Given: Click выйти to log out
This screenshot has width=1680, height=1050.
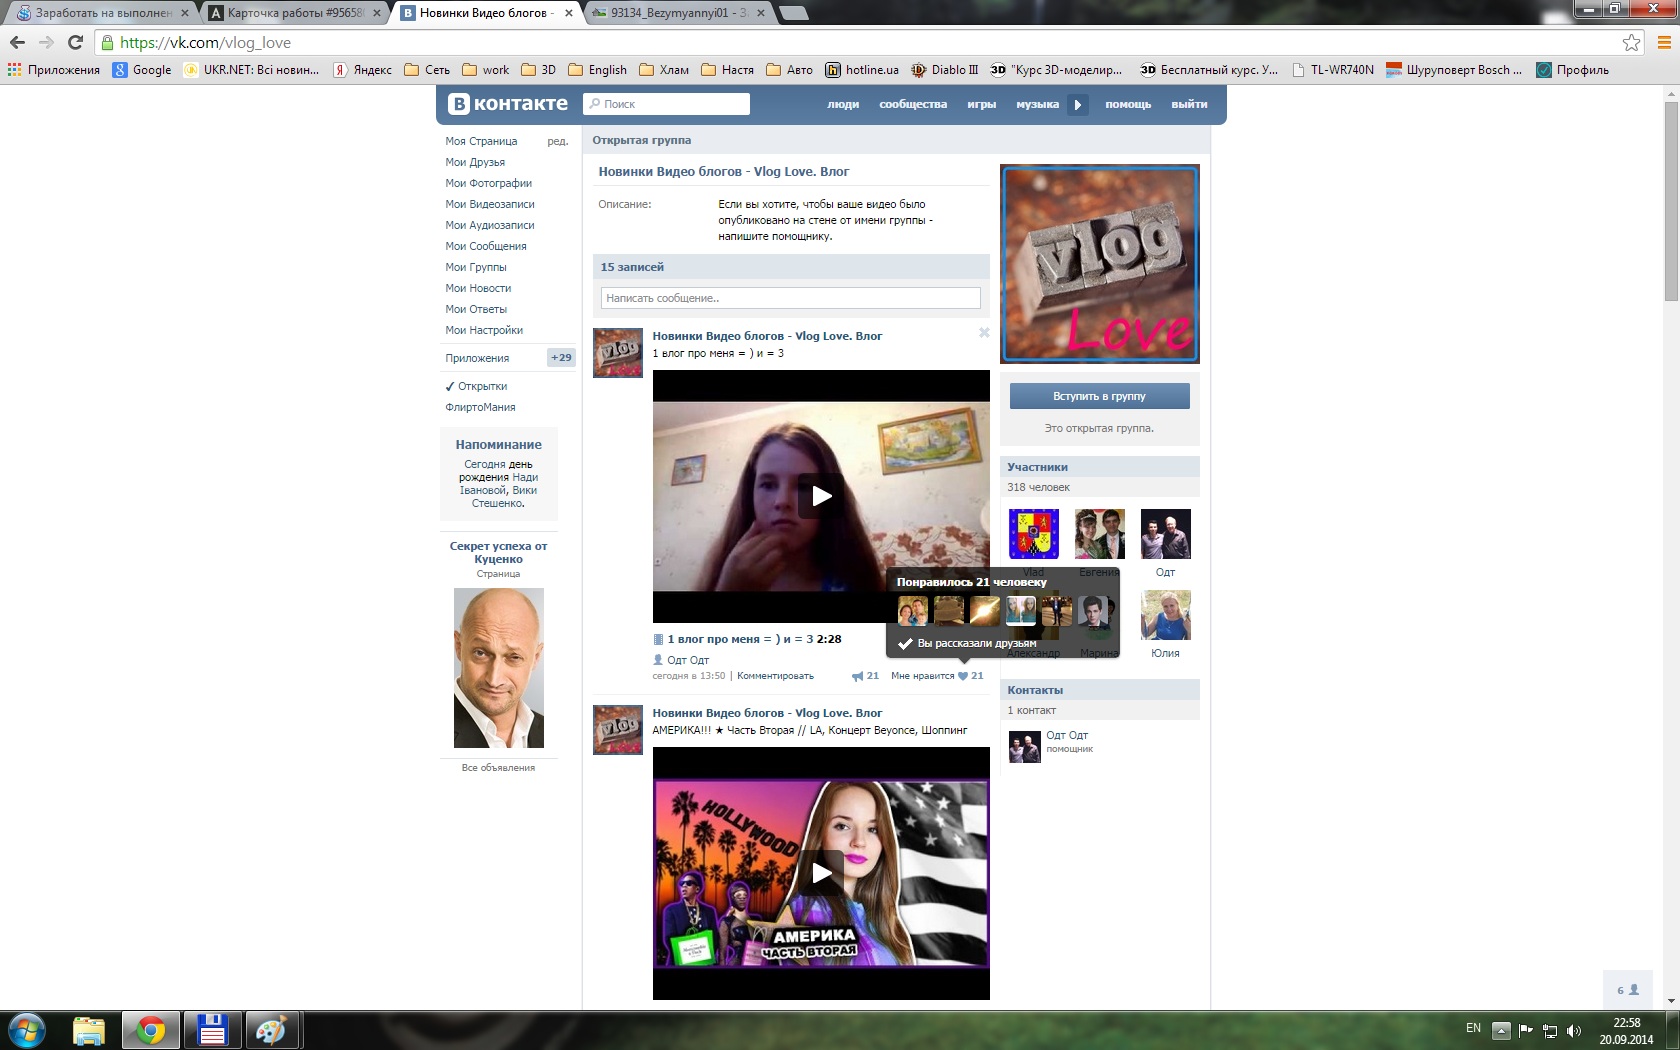Looking at the screenshot, I should tap(1189, 104).
